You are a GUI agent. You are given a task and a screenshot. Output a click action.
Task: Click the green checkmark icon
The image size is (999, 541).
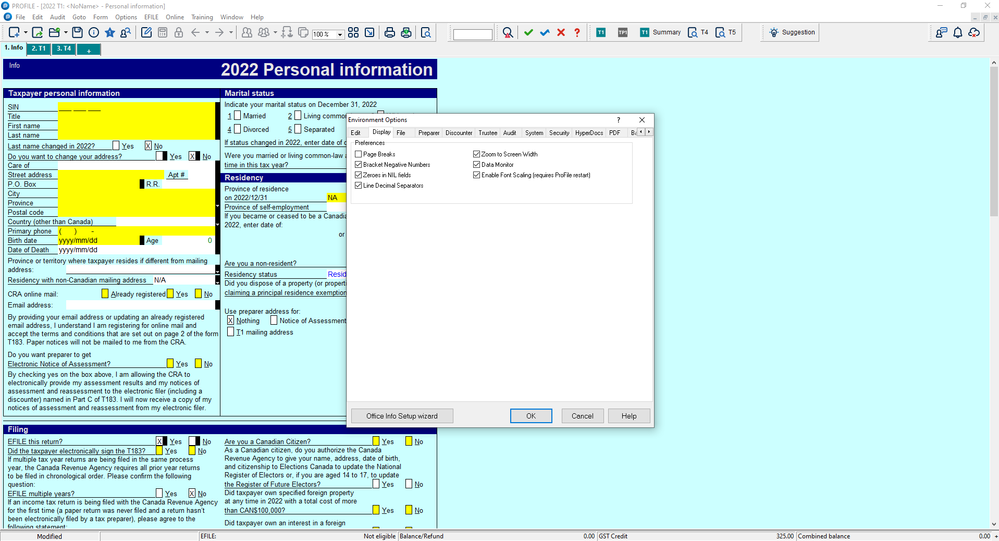tap(528, 32)
